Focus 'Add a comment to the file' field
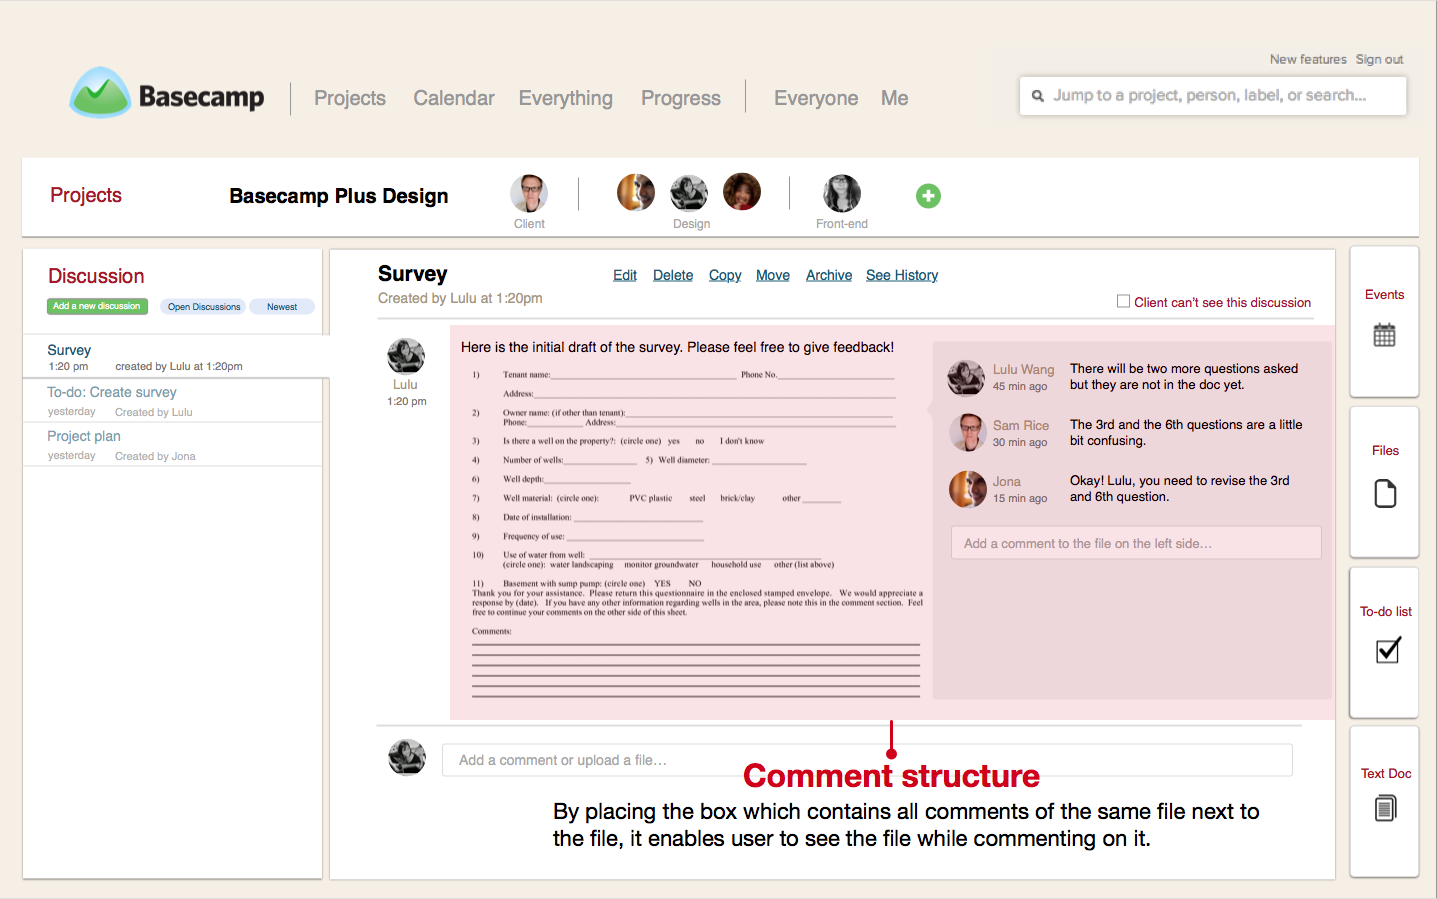 (1136, 543)
